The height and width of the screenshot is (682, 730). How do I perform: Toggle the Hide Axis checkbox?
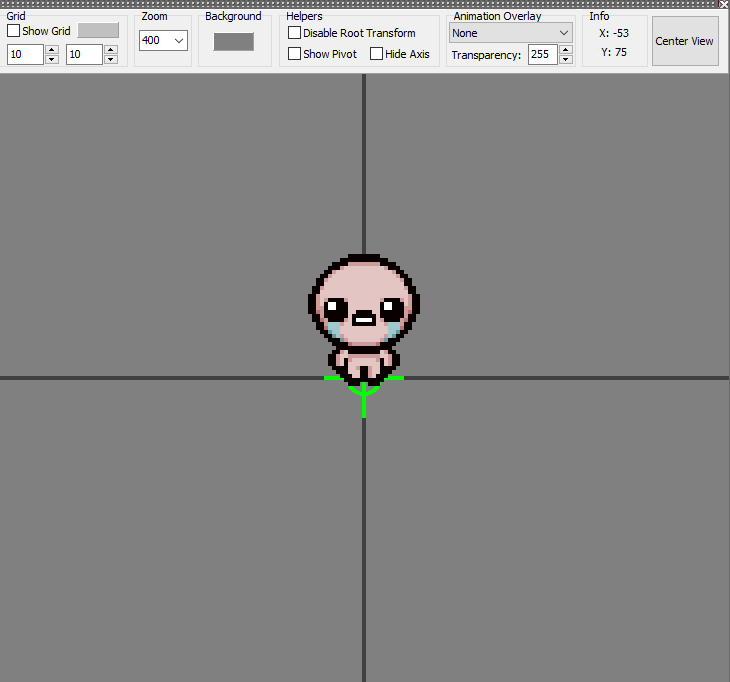coord(376,54)
